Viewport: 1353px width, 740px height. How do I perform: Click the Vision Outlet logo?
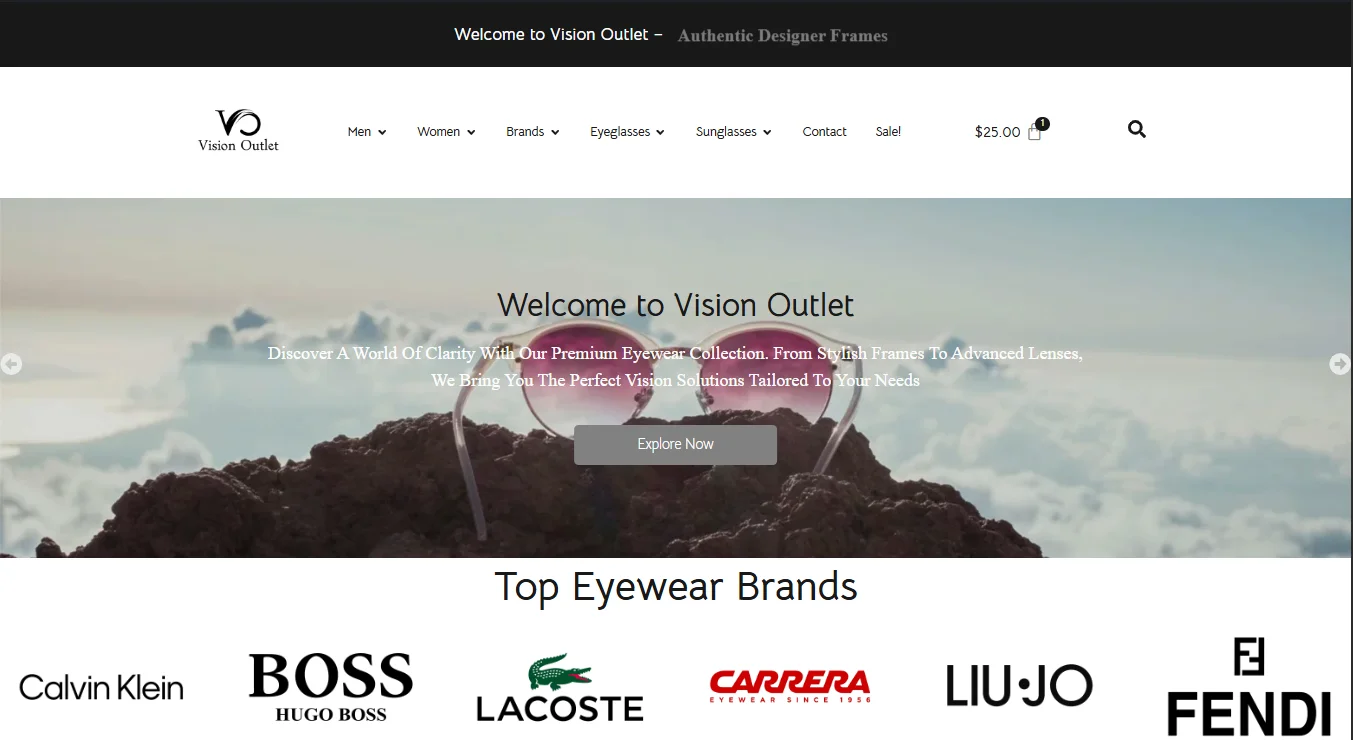[x=238, y=131]
